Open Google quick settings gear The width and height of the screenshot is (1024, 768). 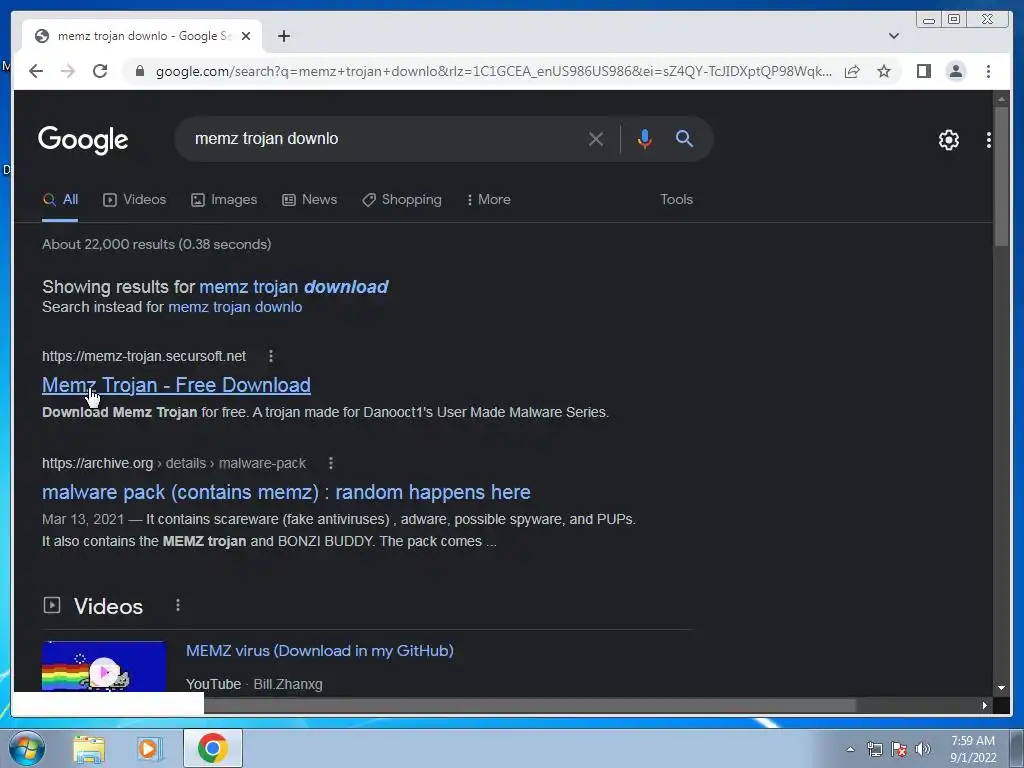coord(948,139)
